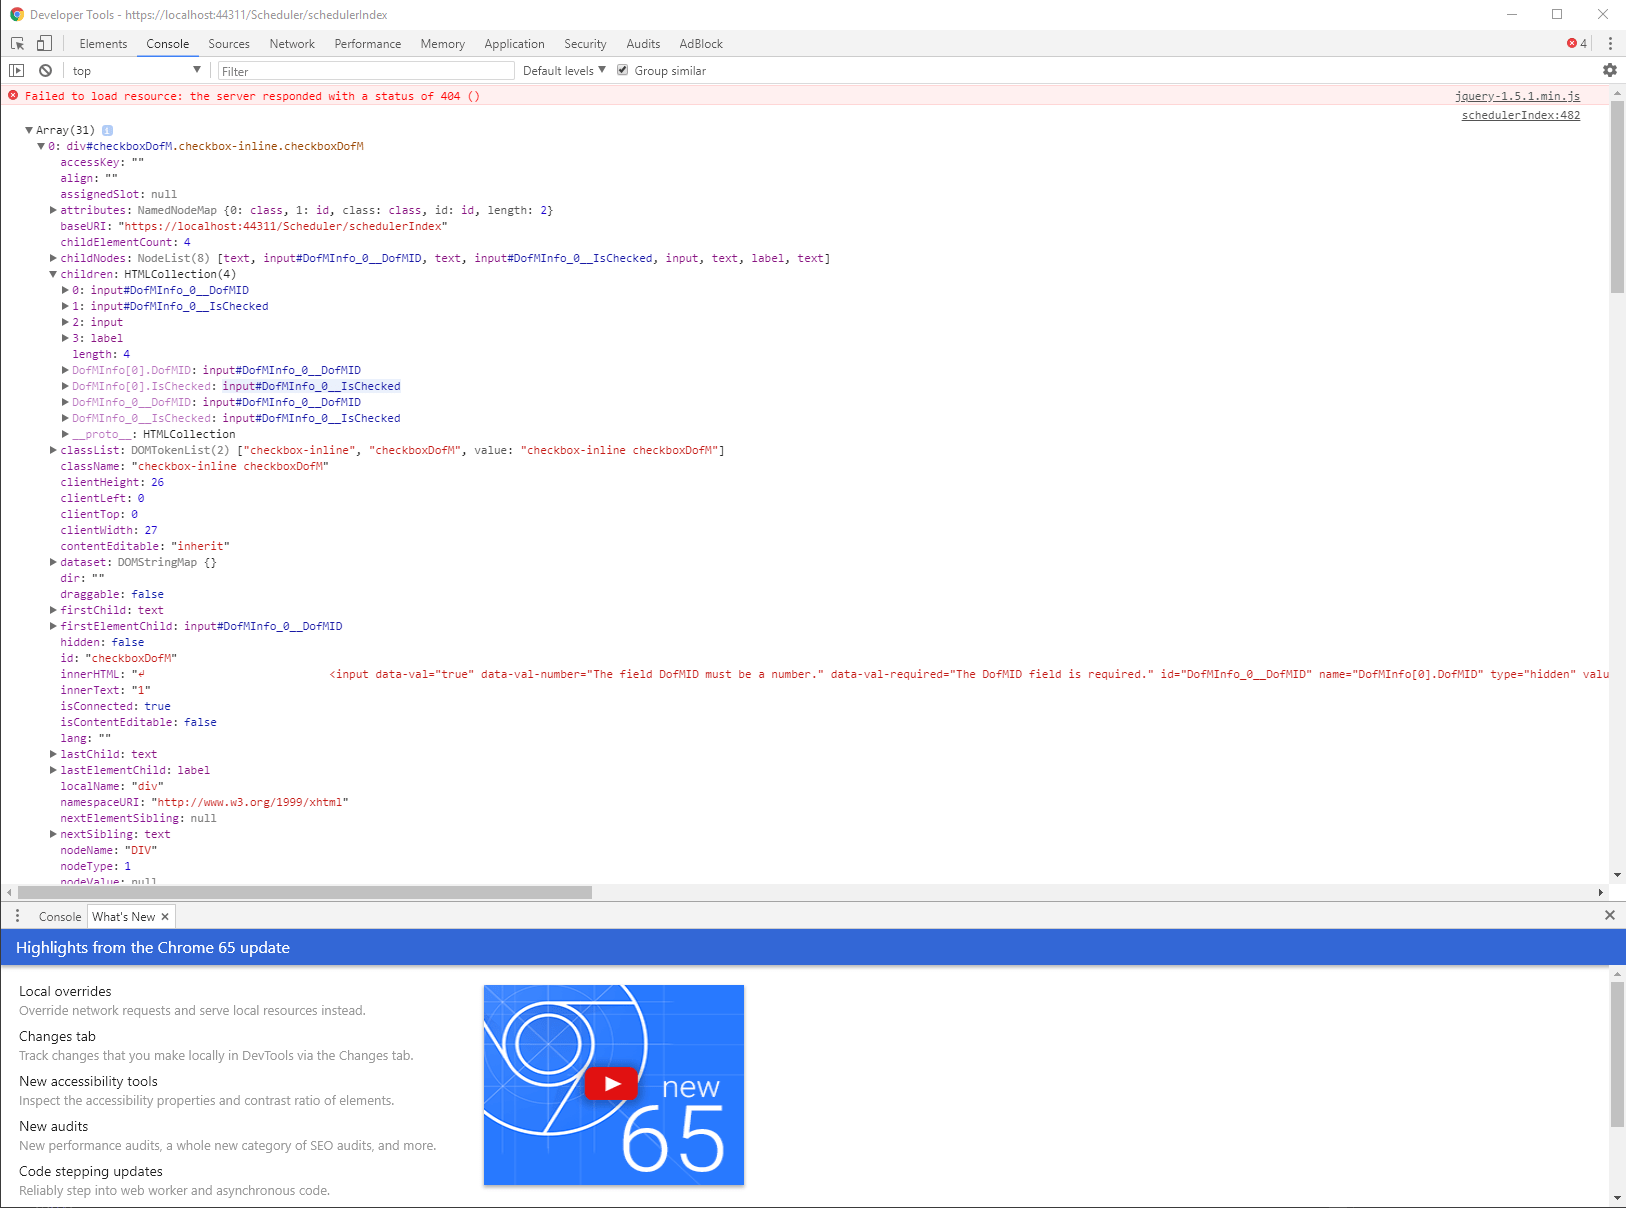This screenshot has height=1208, width=1626.
Task: Expand the classList DOMTokenList
Action: [53, 450]
